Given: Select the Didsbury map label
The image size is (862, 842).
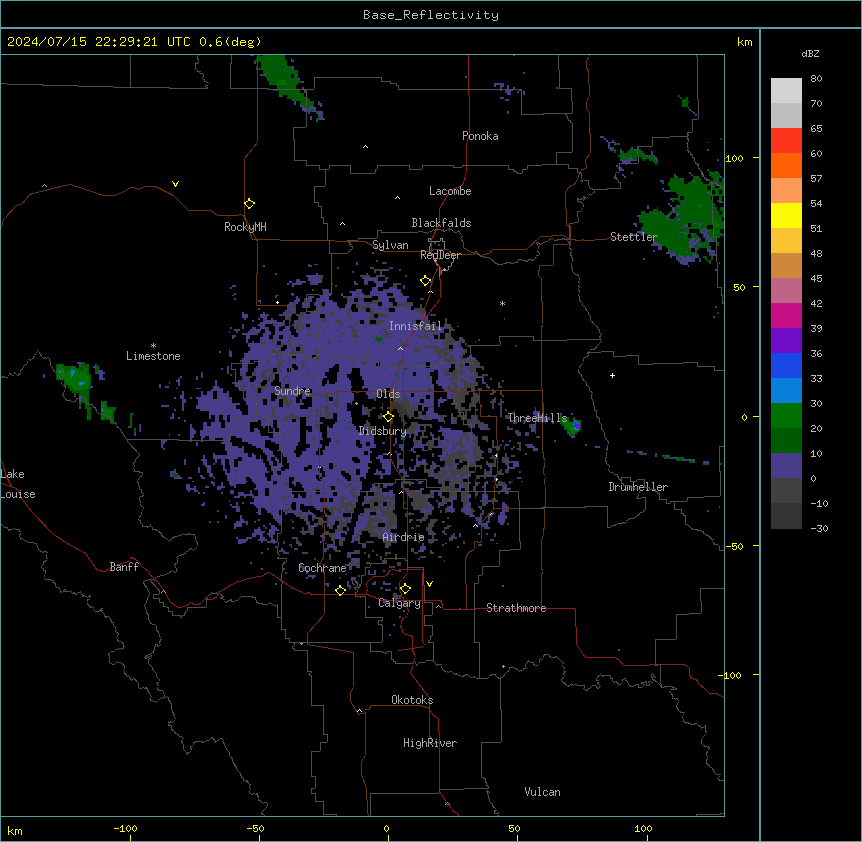Looking at the screenshot, I should [383, 431].
